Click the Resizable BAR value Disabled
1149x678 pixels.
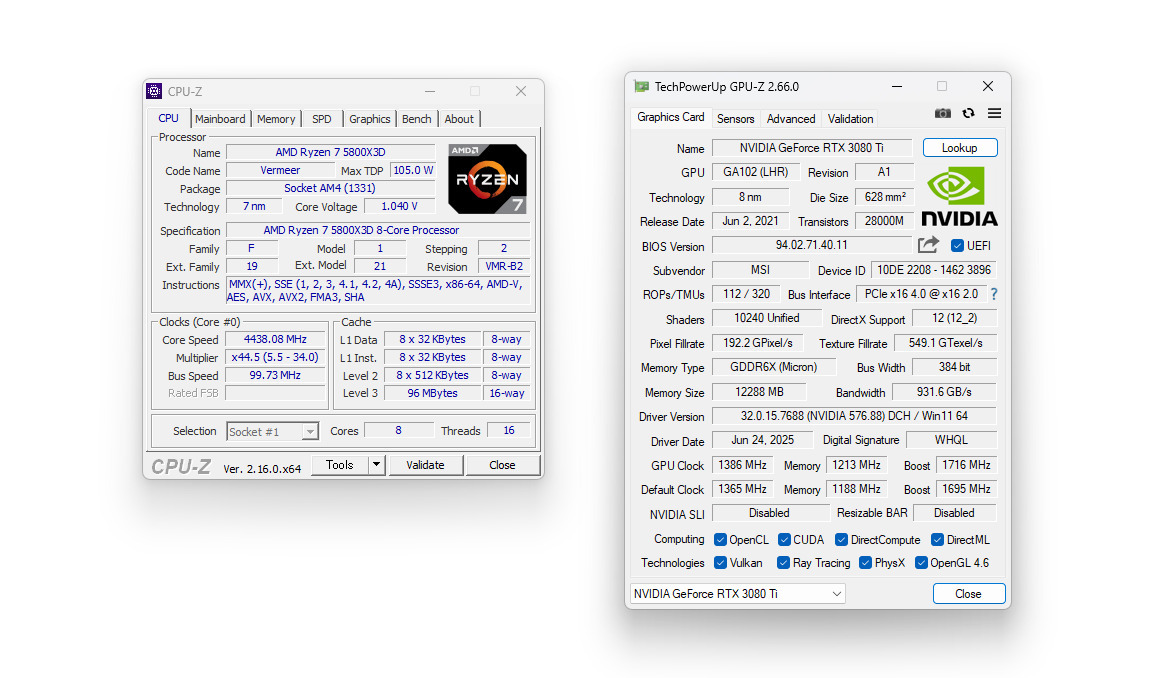[955, 513]
